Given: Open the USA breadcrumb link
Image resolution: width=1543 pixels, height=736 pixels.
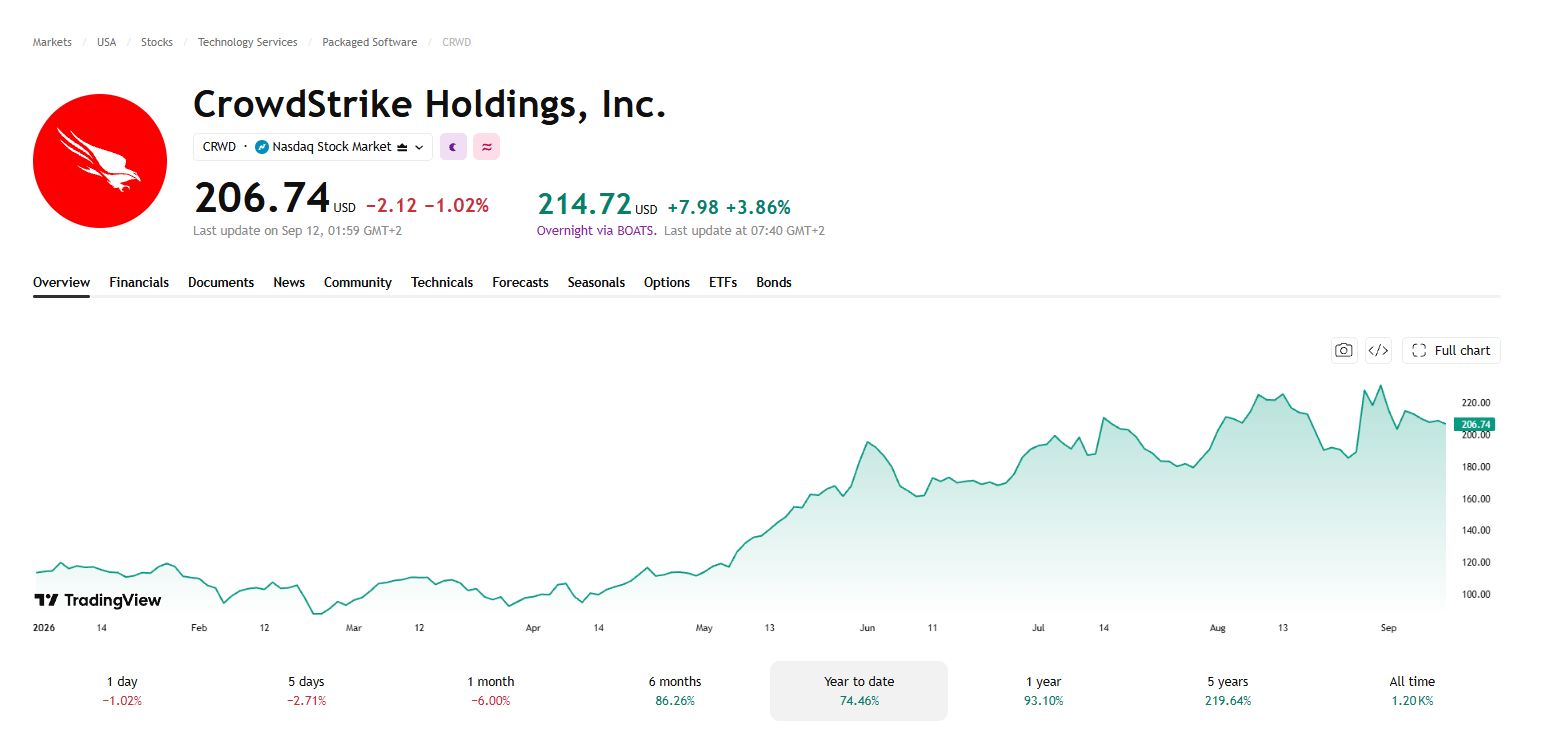Looking at the screenshot, I should (106, 42).
